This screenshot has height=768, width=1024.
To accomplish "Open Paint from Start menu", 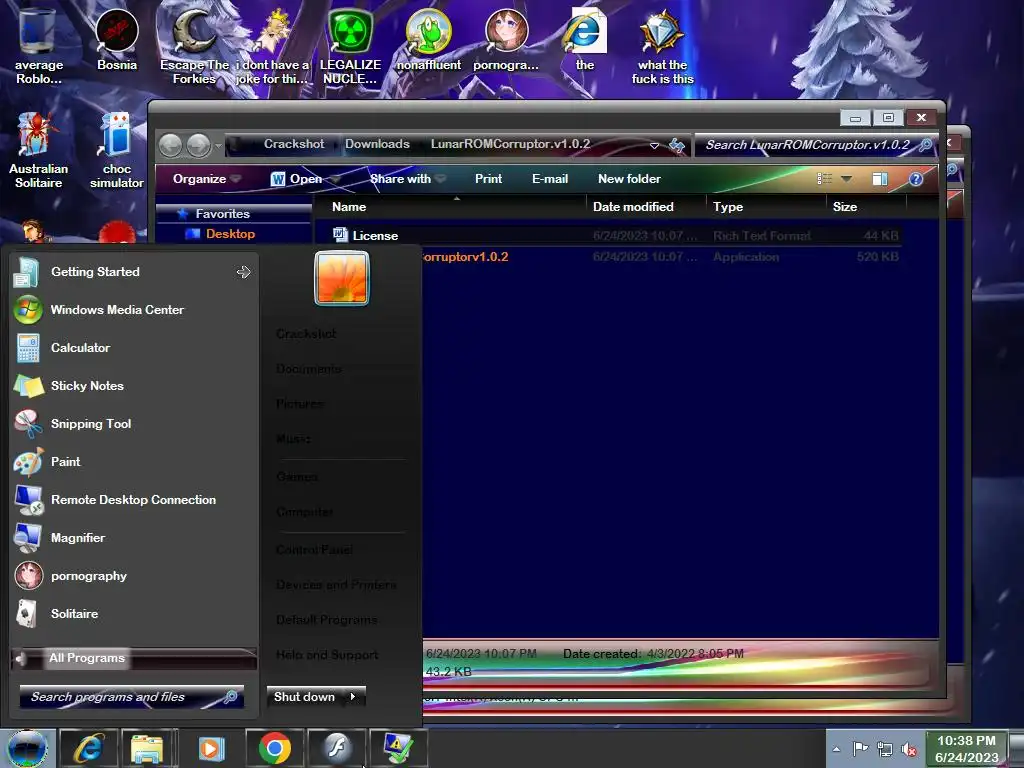I will click(x=133, y=462).
